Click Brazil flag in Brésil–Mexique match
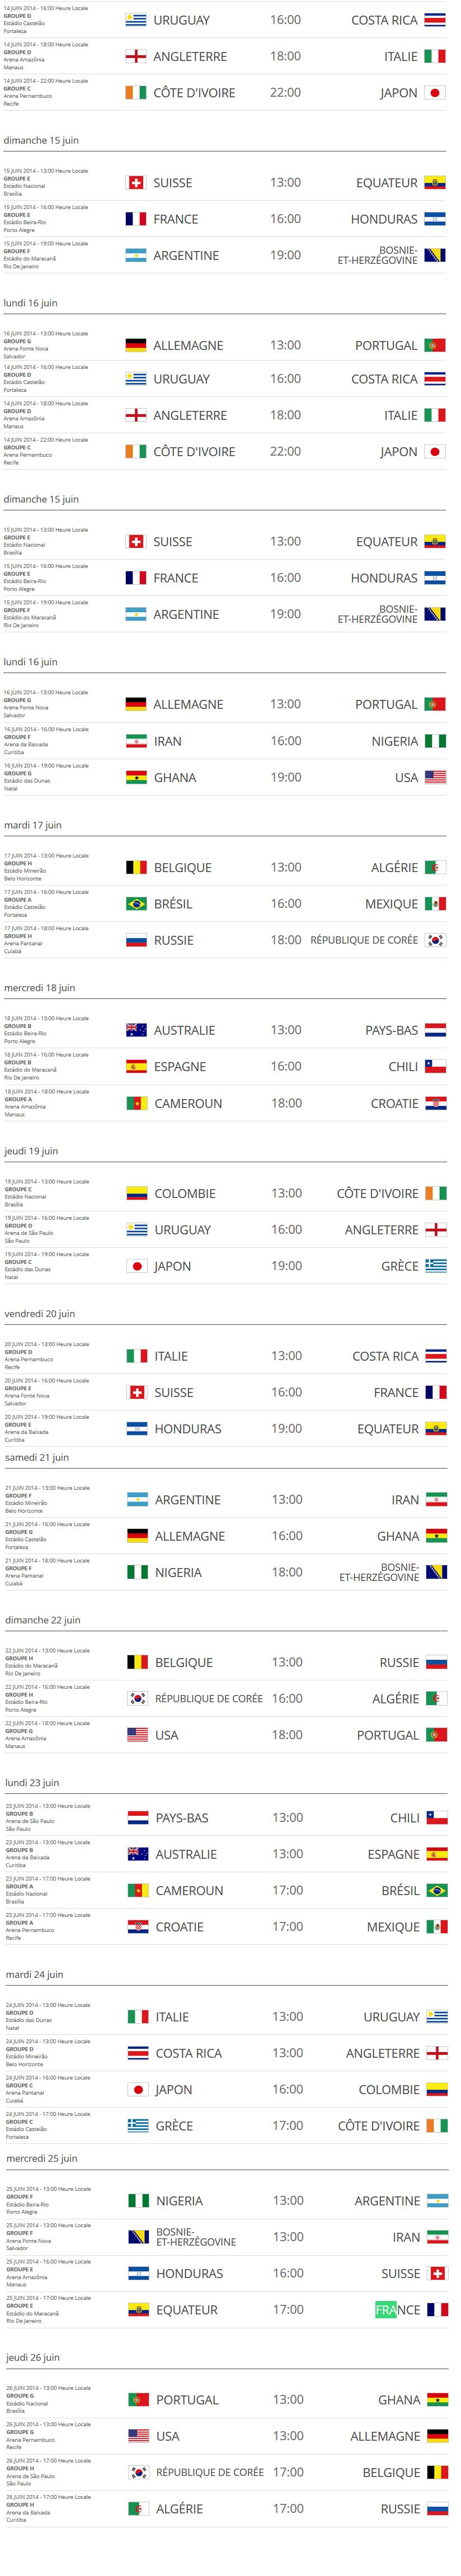This screenshot has width=461, height=2576. pos(136,903)
